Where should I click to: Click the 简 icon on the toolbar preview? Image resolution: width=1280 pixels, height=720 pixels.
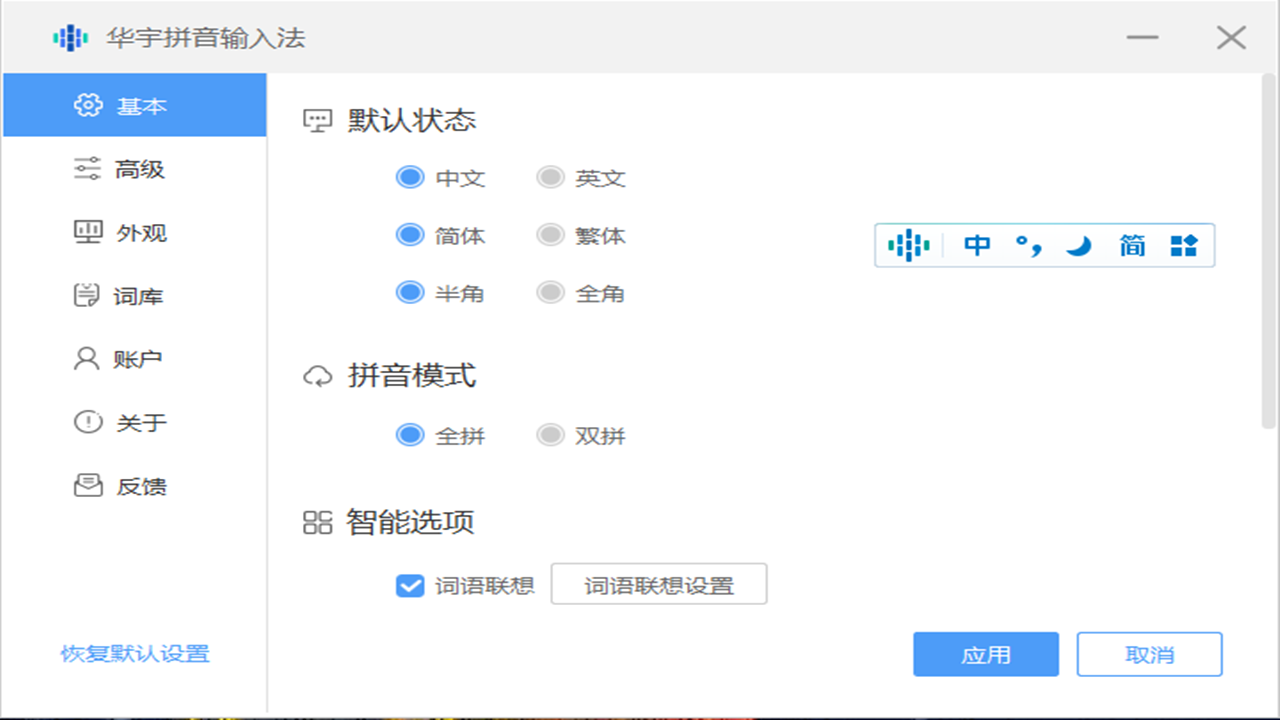click(x=1133, y=244)
